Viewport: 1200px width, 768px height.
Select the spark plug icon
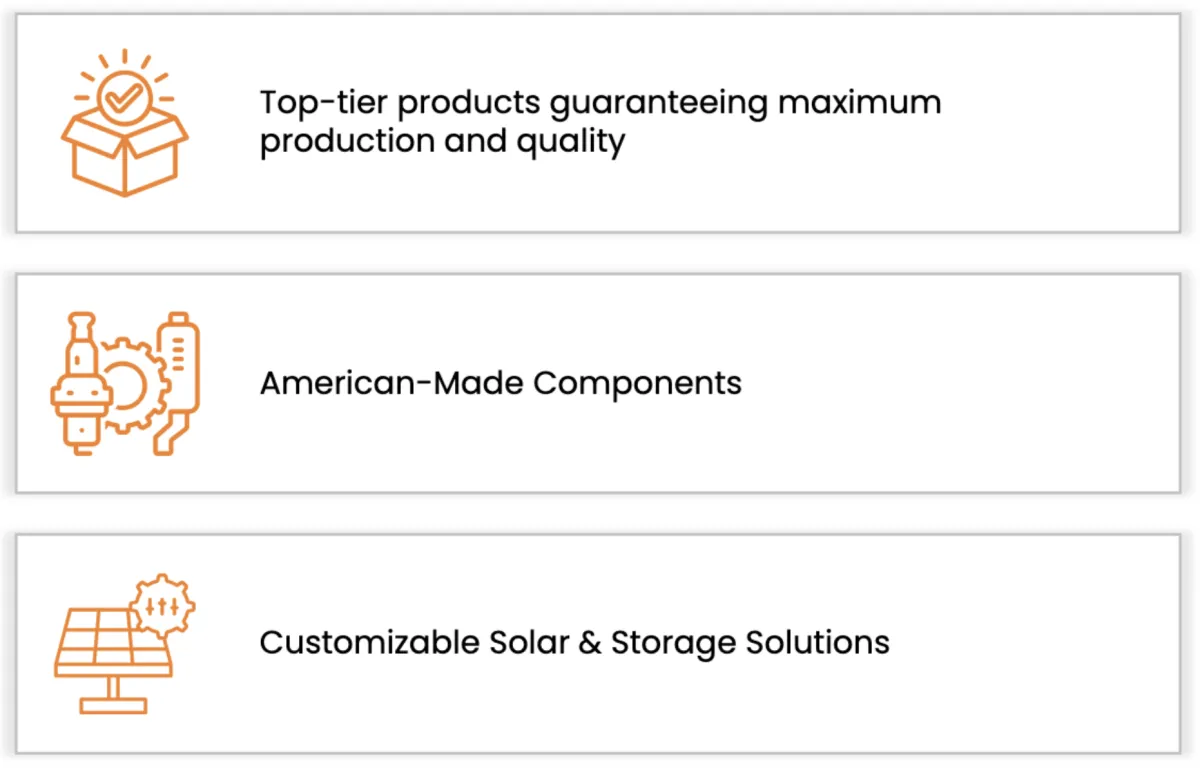[x=78, y=383]
